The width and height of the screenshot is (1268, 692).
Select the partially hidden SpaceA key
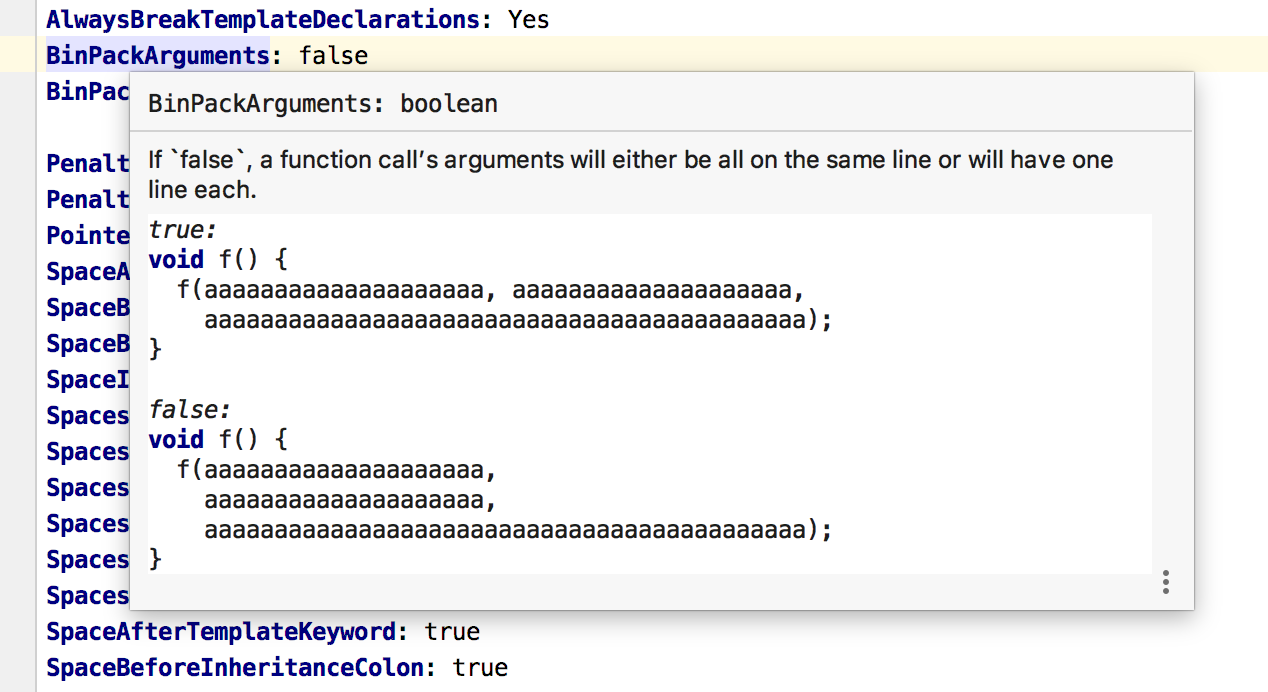click(x=88, y=272)
